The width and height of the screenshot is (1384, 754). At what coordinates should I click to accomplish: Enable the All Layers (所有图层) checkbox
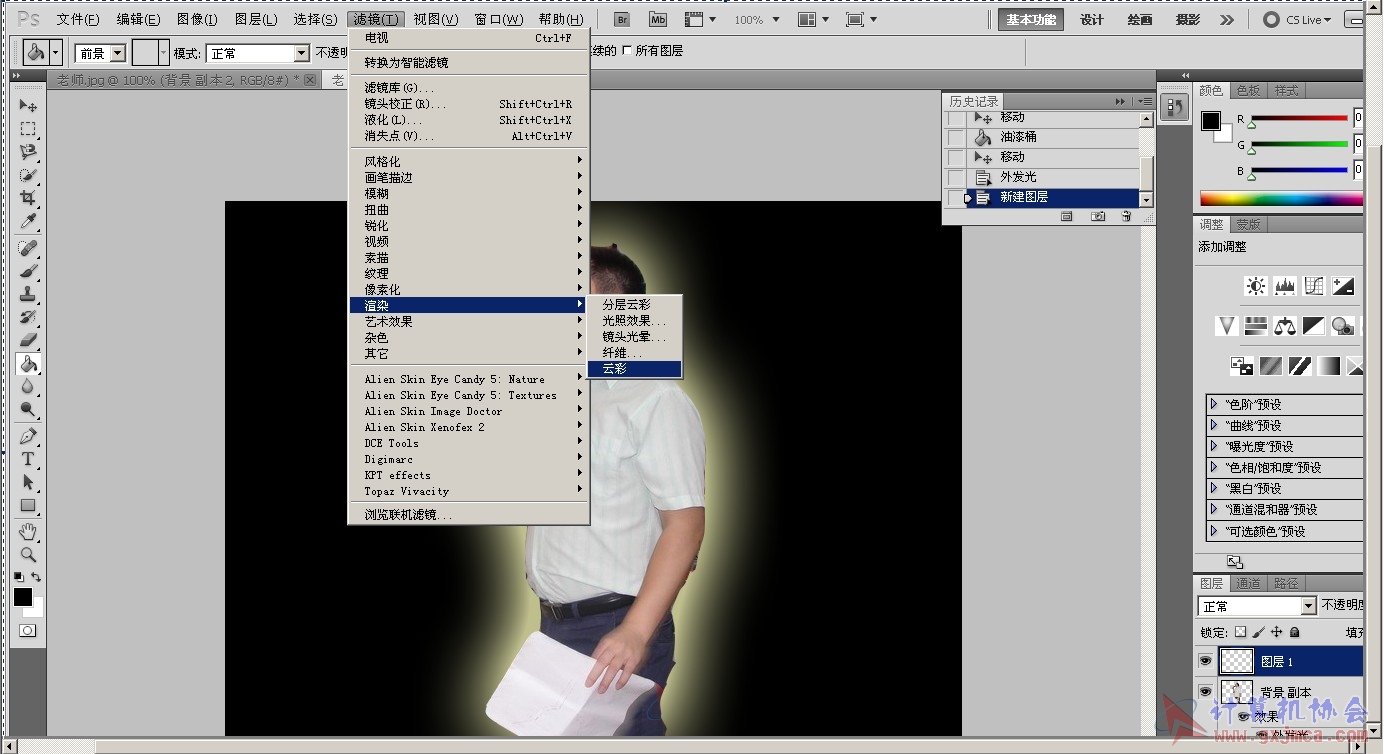tap(627, 51)
